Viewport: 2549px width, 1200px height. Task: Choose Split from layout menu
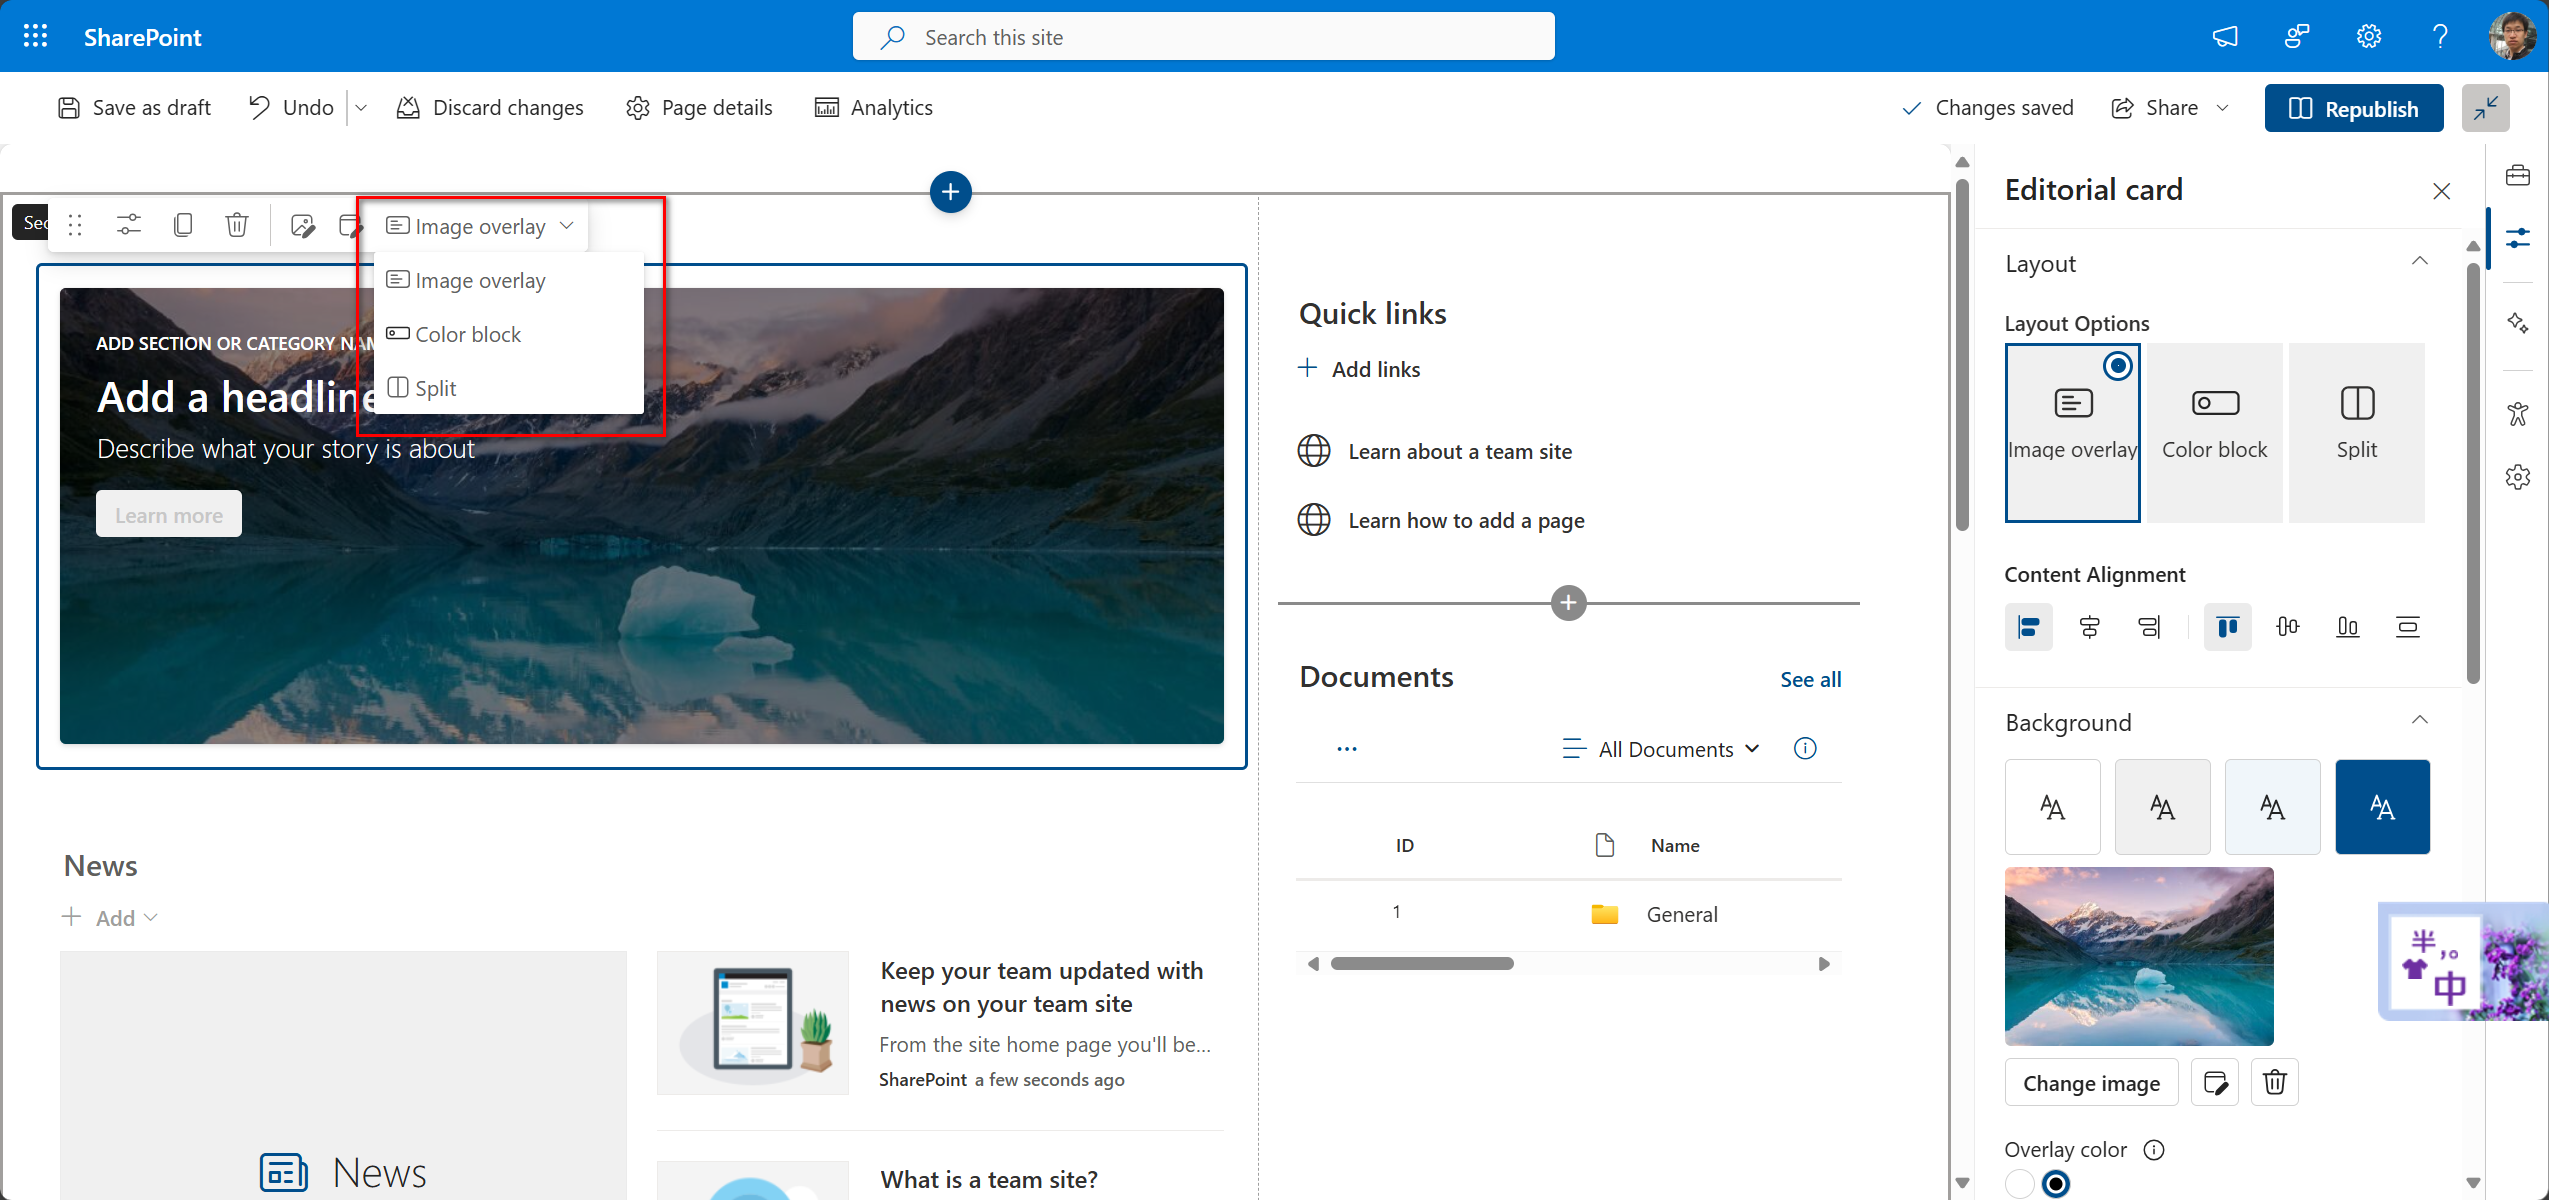pos(435,388)
